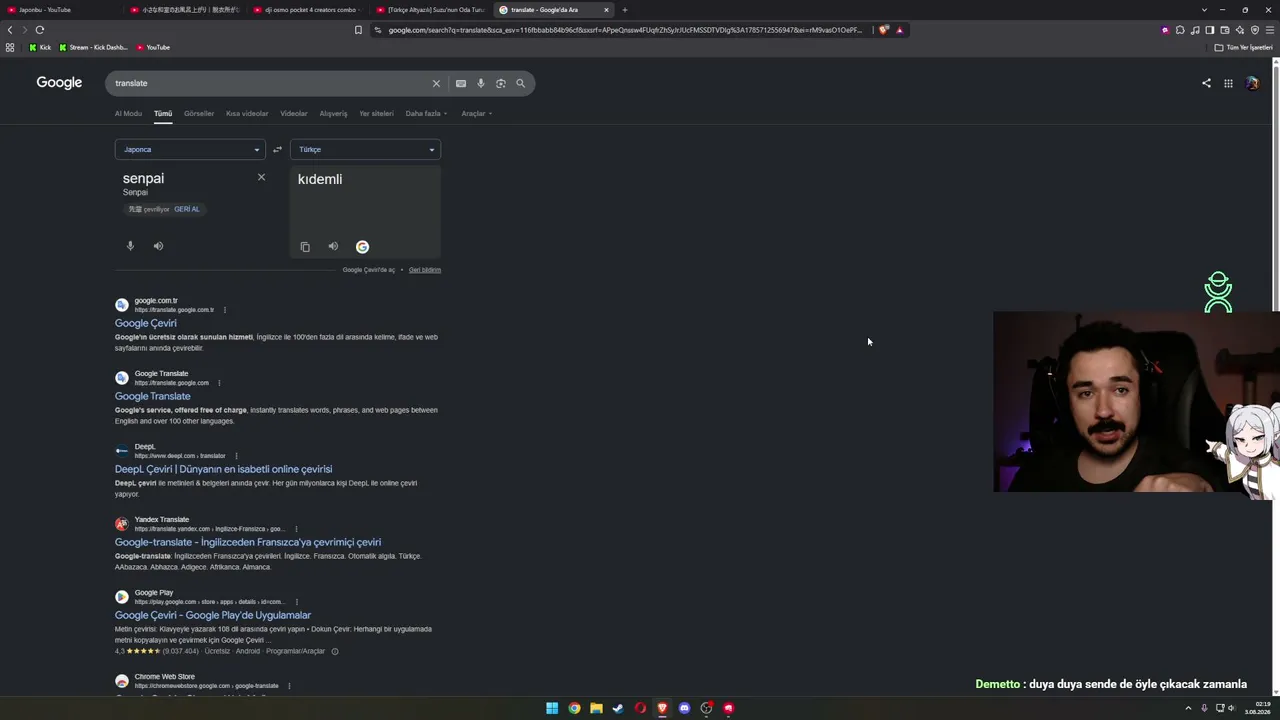This screenshot has width=1280, height=720.
Task: Open Discord from the taskbar
Action: tap(684, 708)
